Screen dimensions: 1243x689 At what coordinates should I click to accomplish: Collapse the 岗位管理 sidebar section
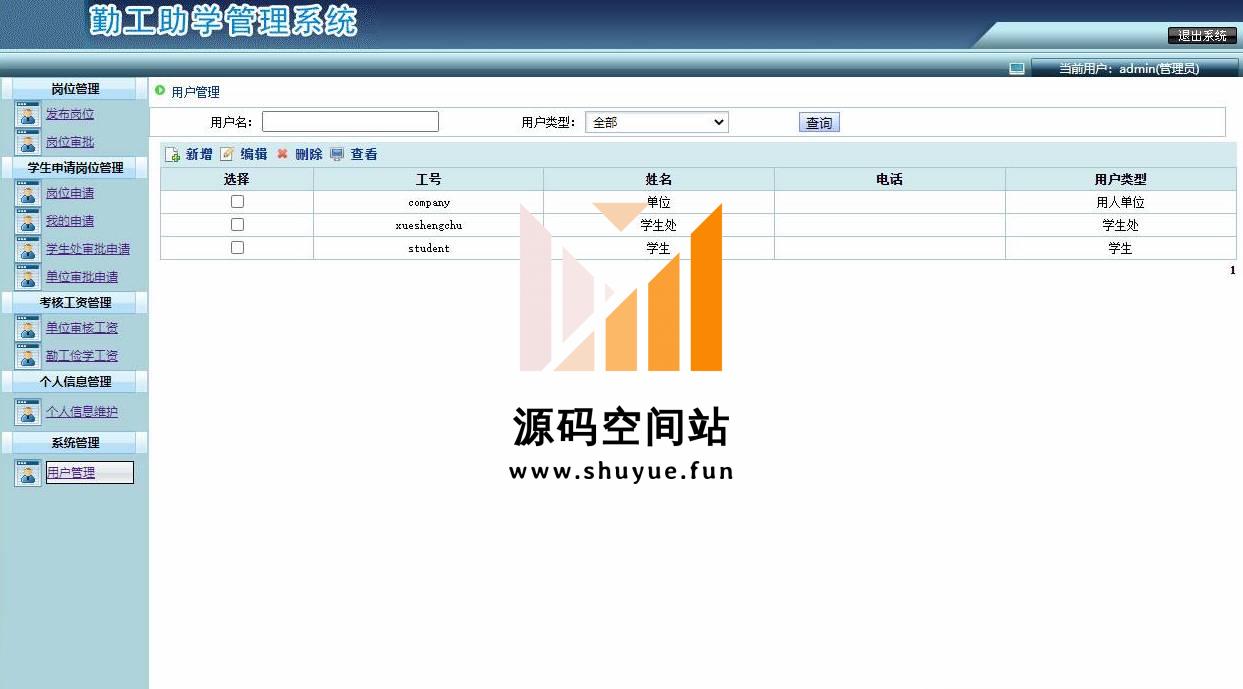(75, 89)
